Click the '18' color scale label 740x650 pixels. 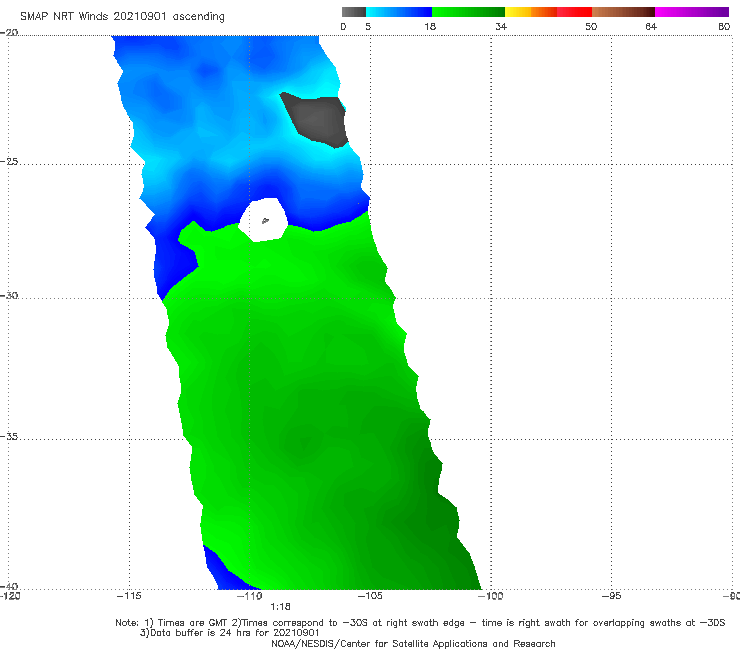point(430,27)
